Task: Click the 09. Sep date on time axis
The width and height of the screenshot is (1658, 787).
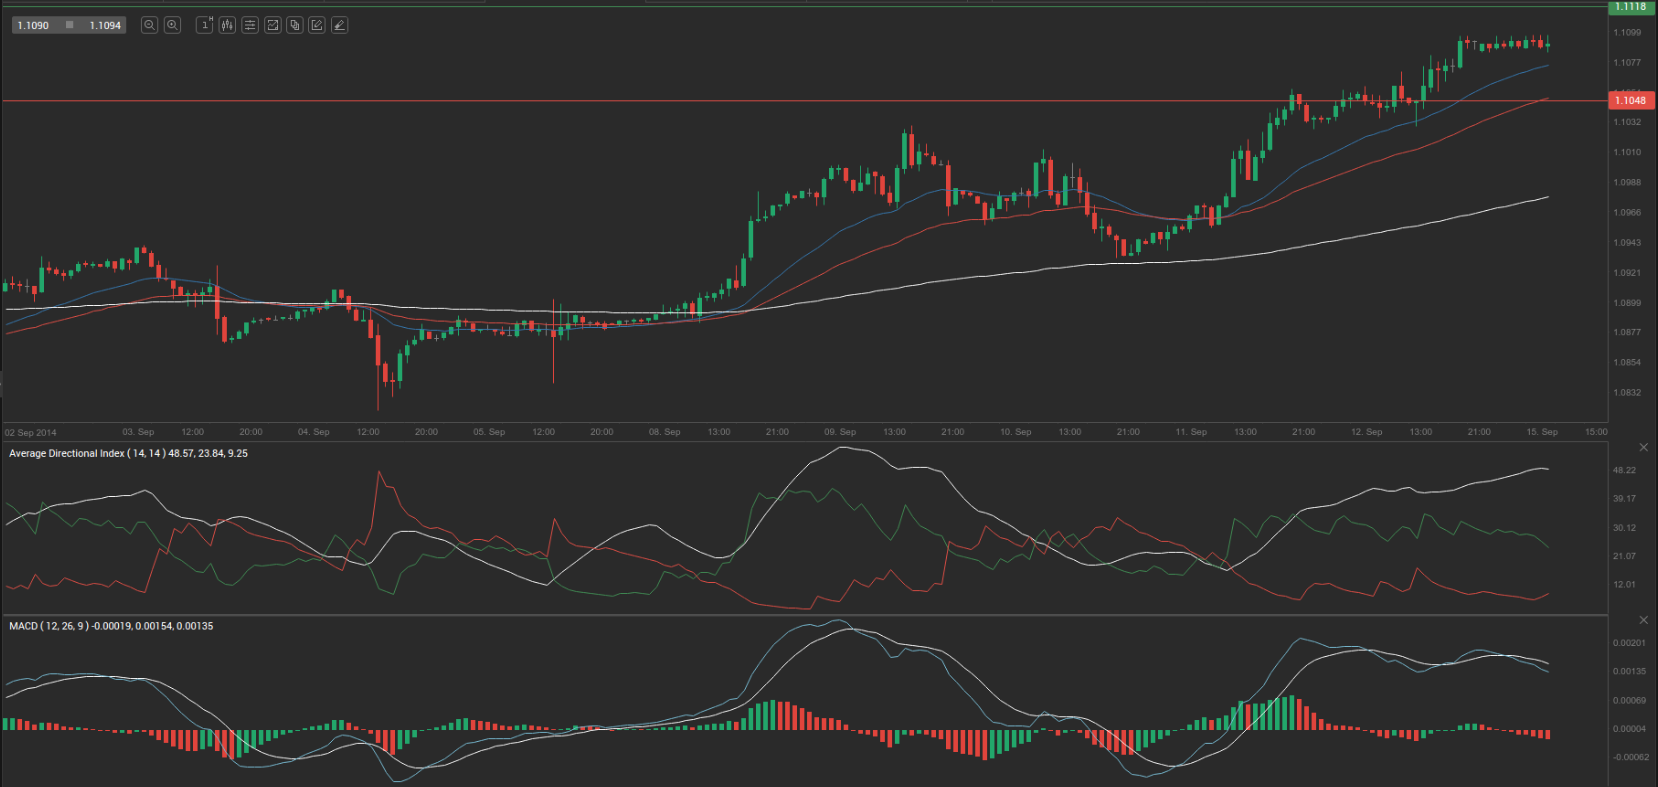Action: (840, 432)
